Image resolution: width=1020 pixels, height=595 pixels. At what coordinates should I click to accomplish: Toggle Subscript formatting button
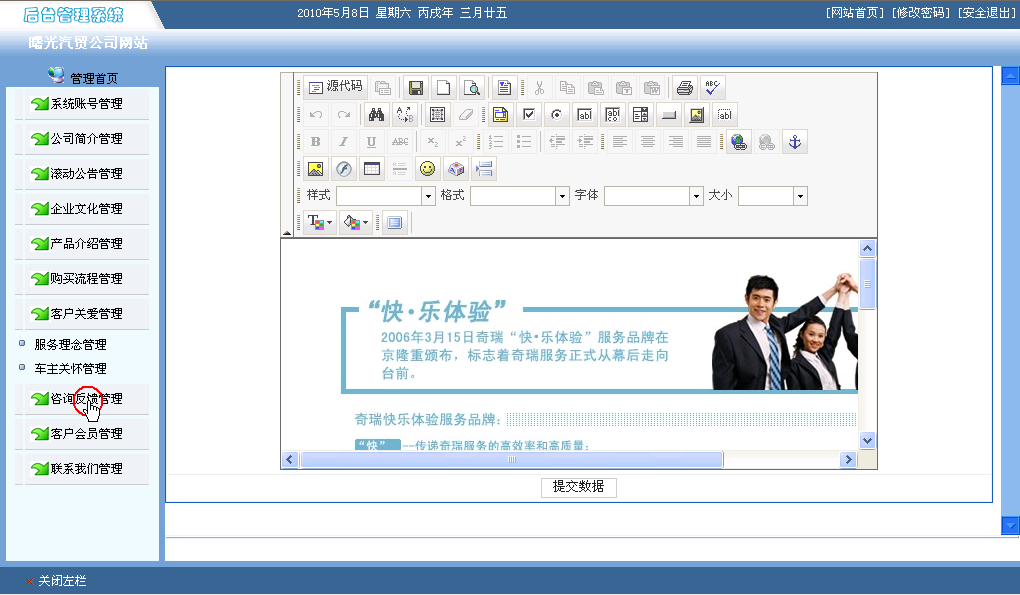[432, 142]
